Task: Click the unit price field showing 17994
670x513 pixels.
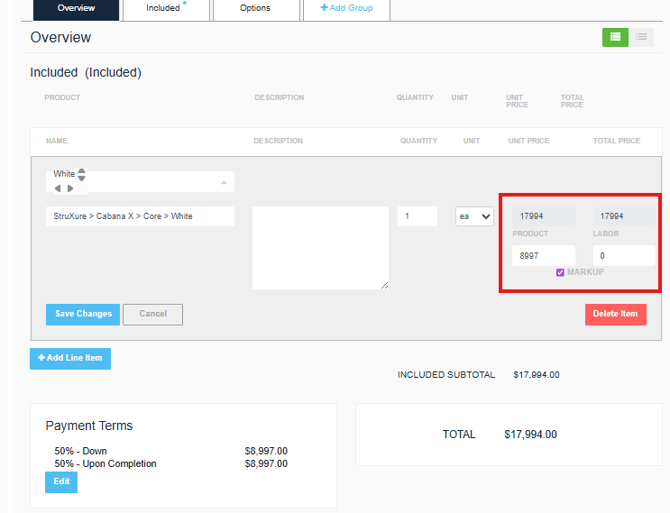Action: coord(544,216)
